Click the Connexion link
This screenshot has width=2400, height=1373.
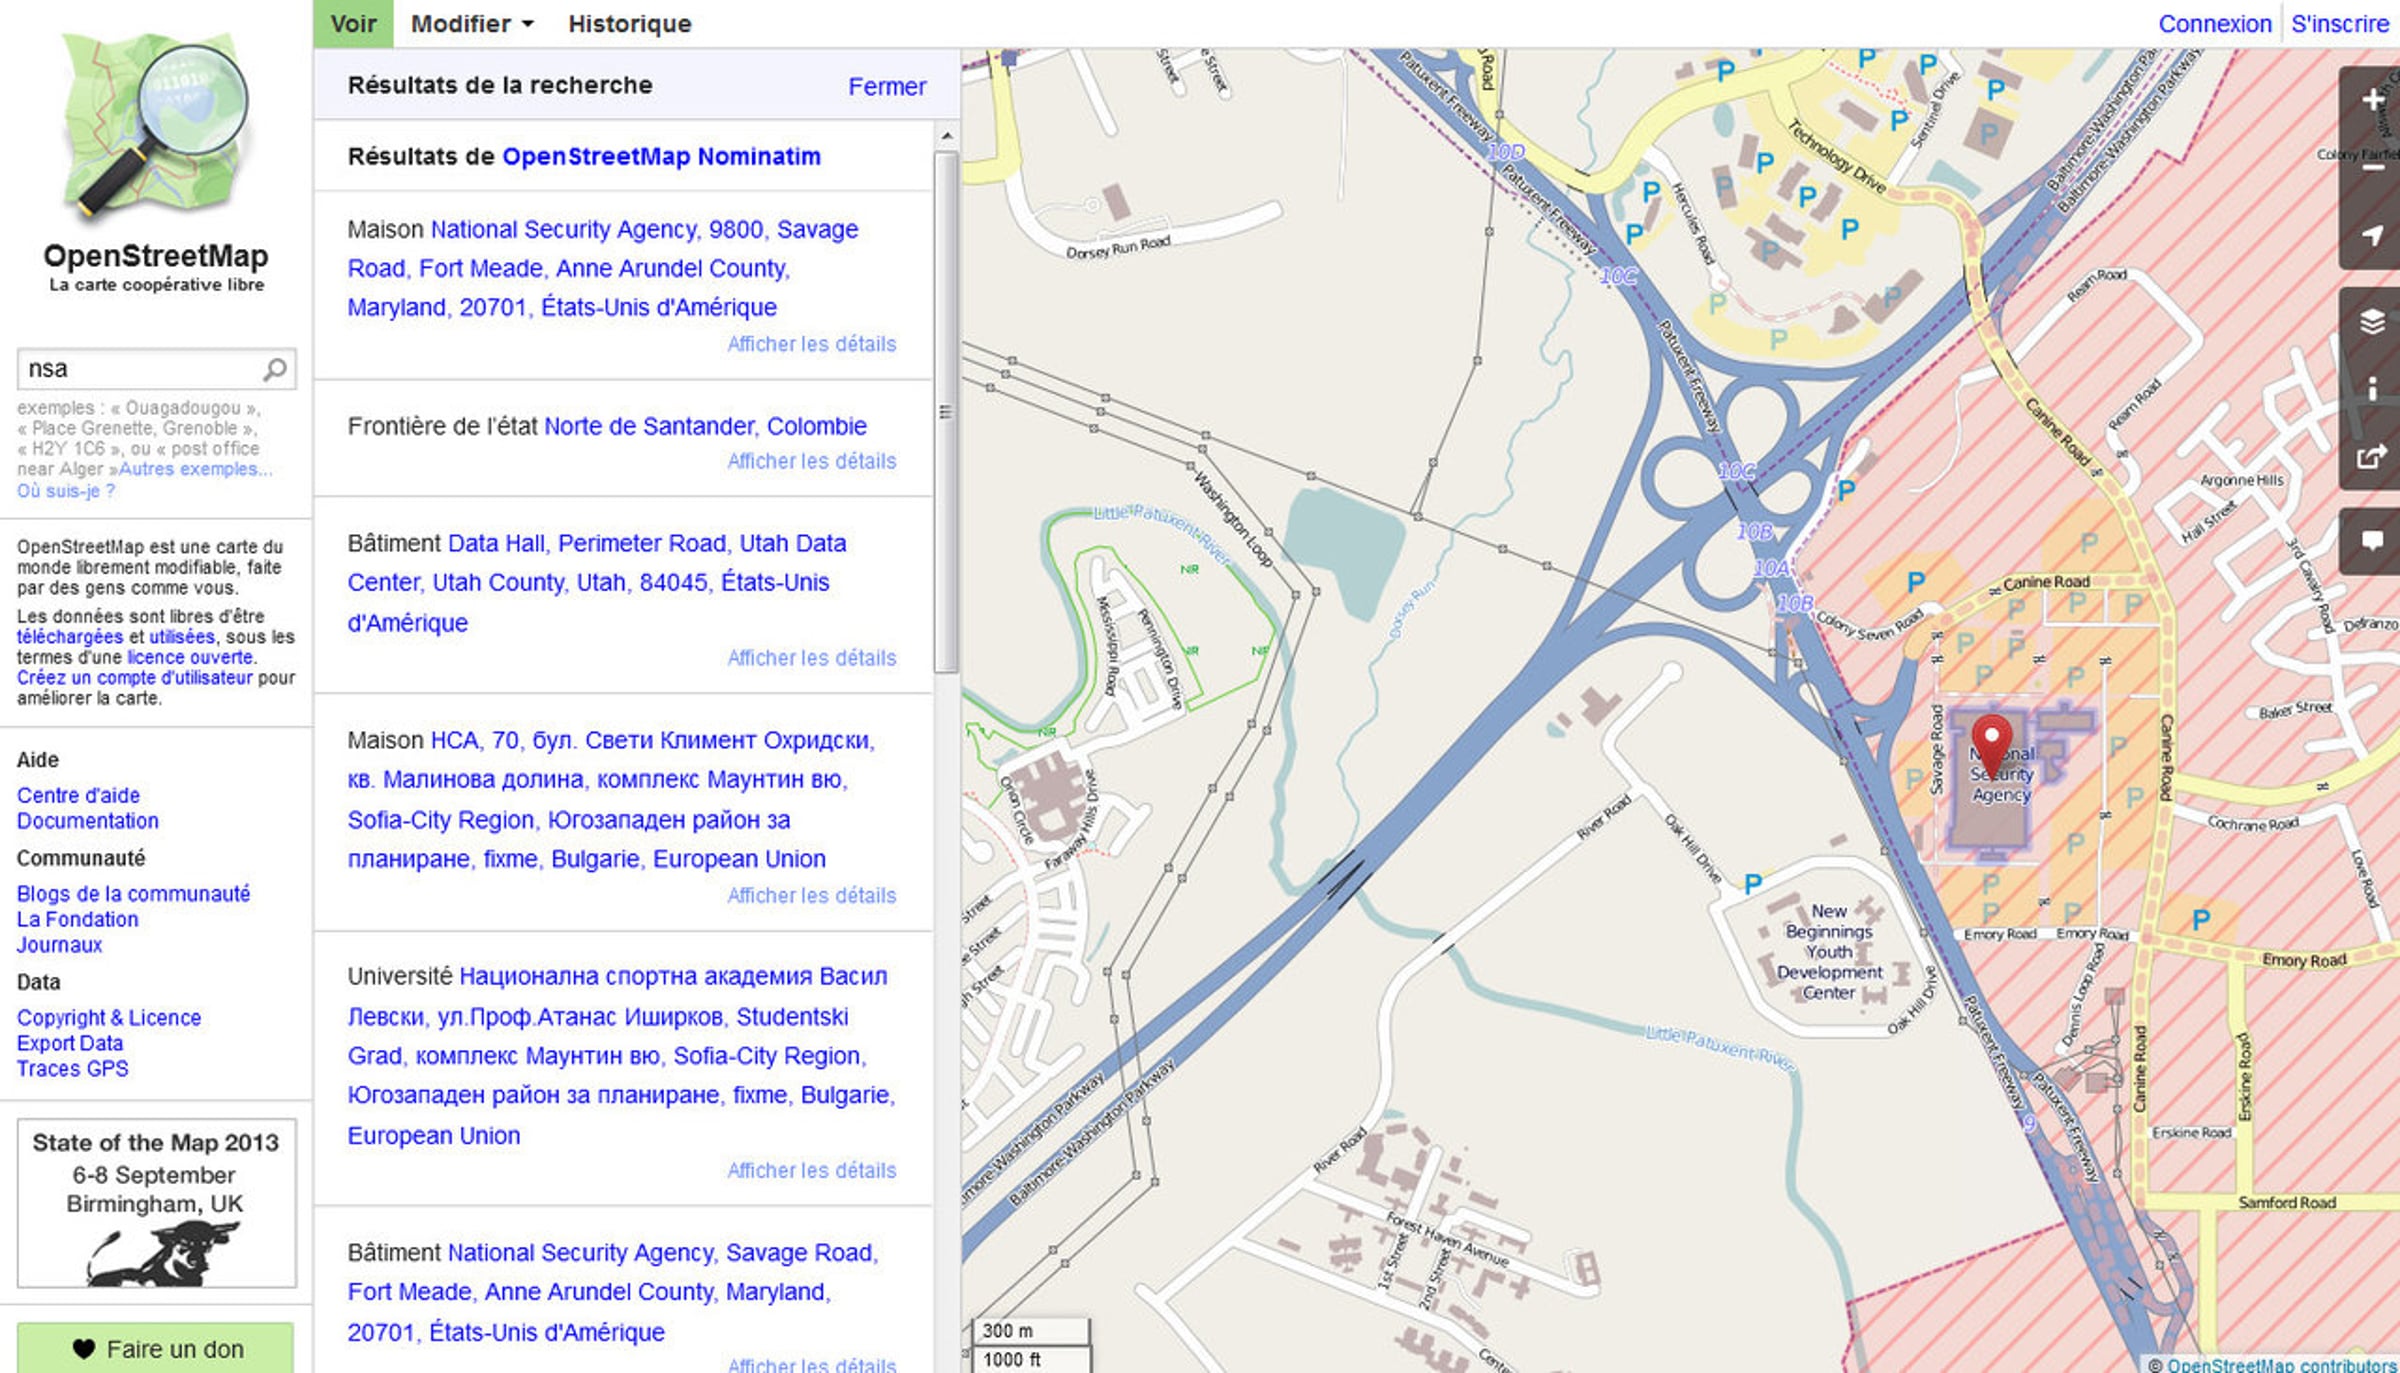point(2215,24)
